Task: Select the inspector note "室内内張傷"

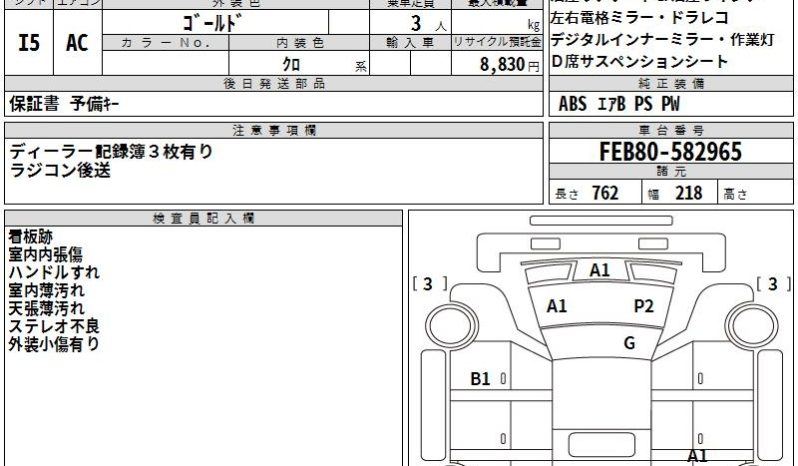Action: (45, 254)
